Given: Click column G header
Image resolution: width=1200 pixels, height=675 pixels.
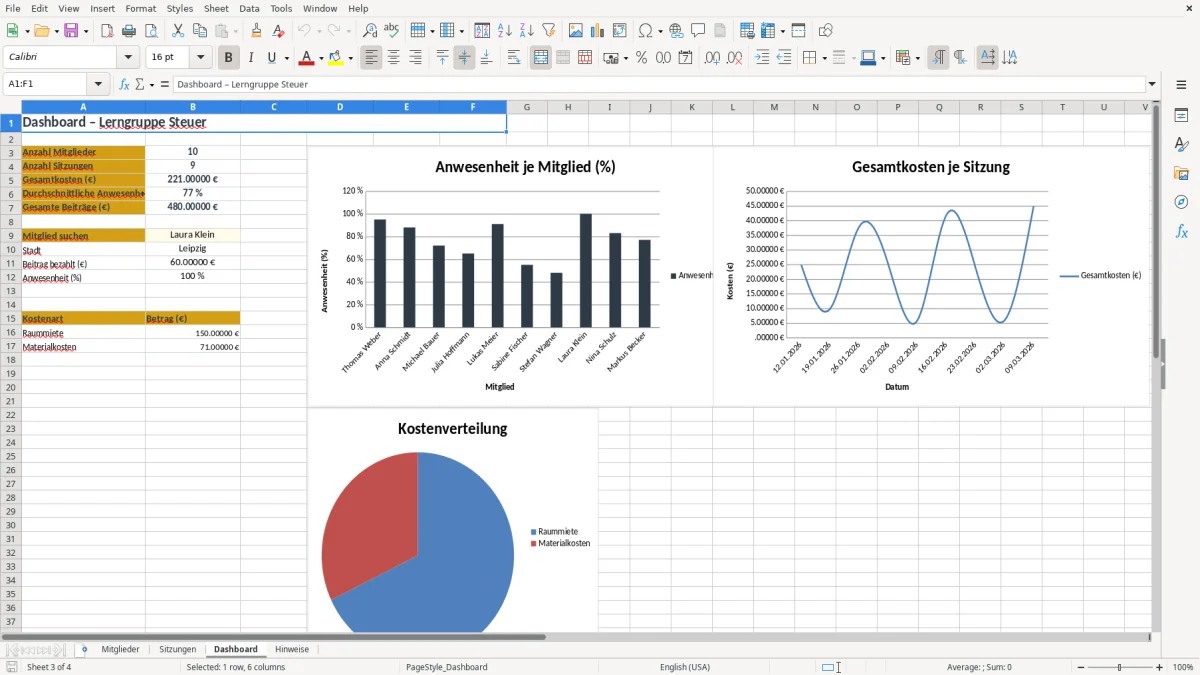Looking at the screenshot, I should click(x=527, y=107).
